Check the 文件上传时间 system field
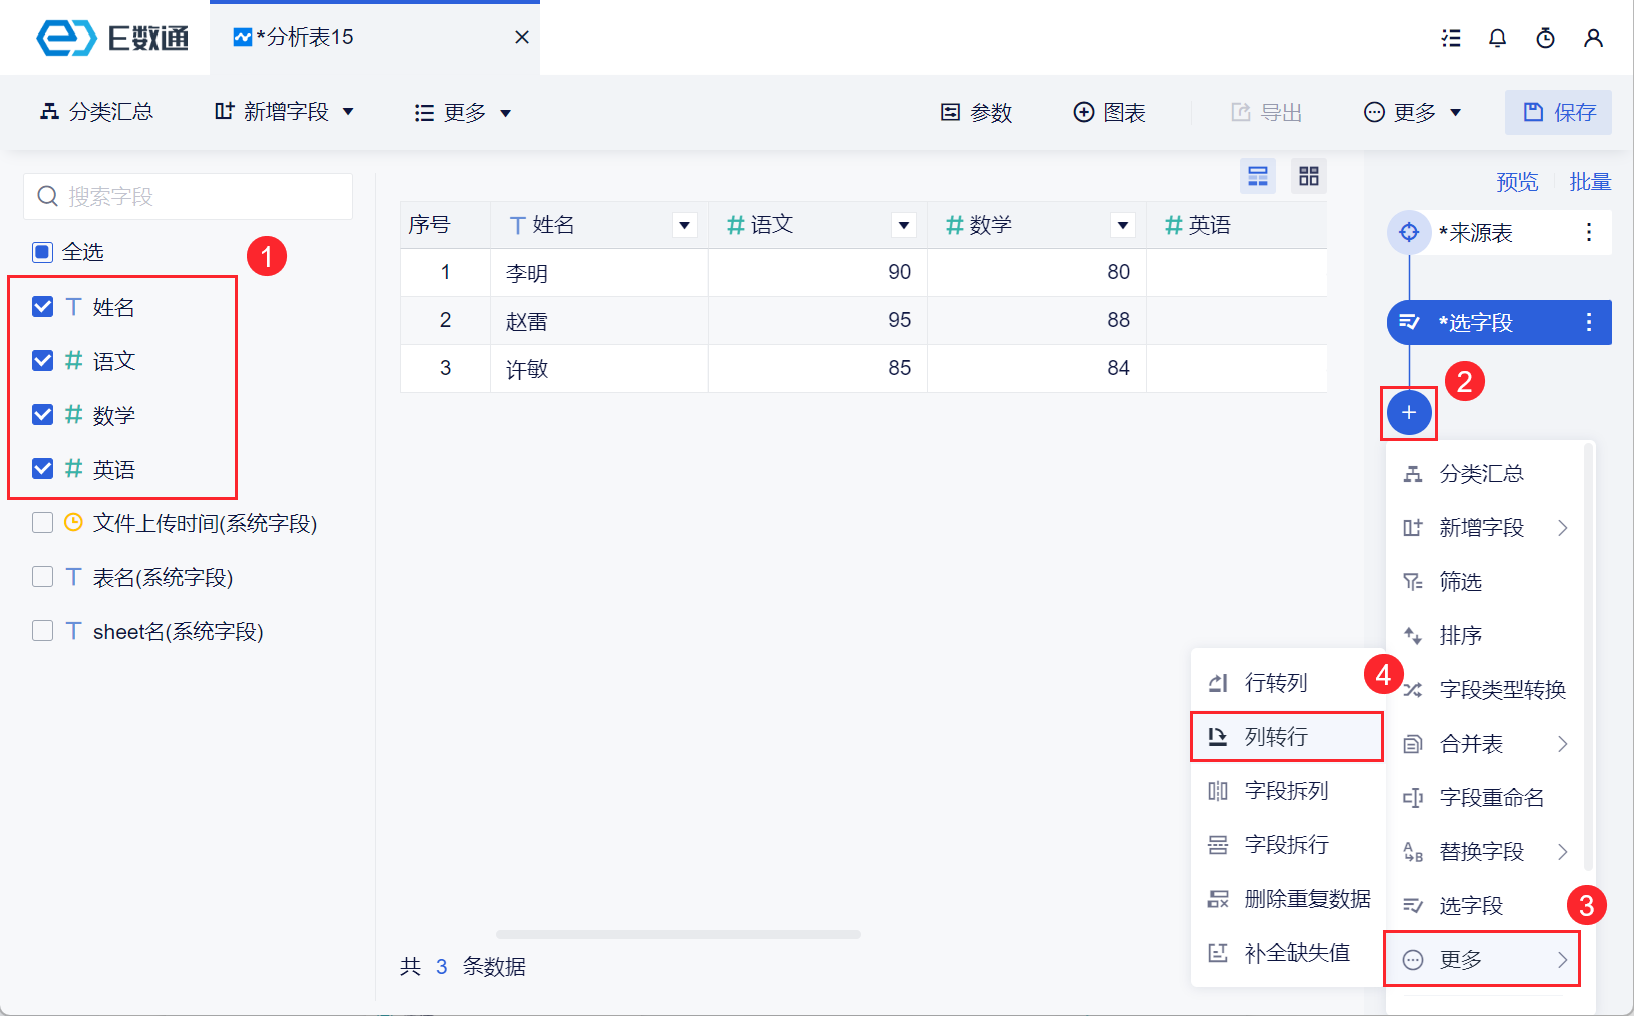This screenshot has width=1634, height=1016. pyautogui.click(x=43, y=523)
